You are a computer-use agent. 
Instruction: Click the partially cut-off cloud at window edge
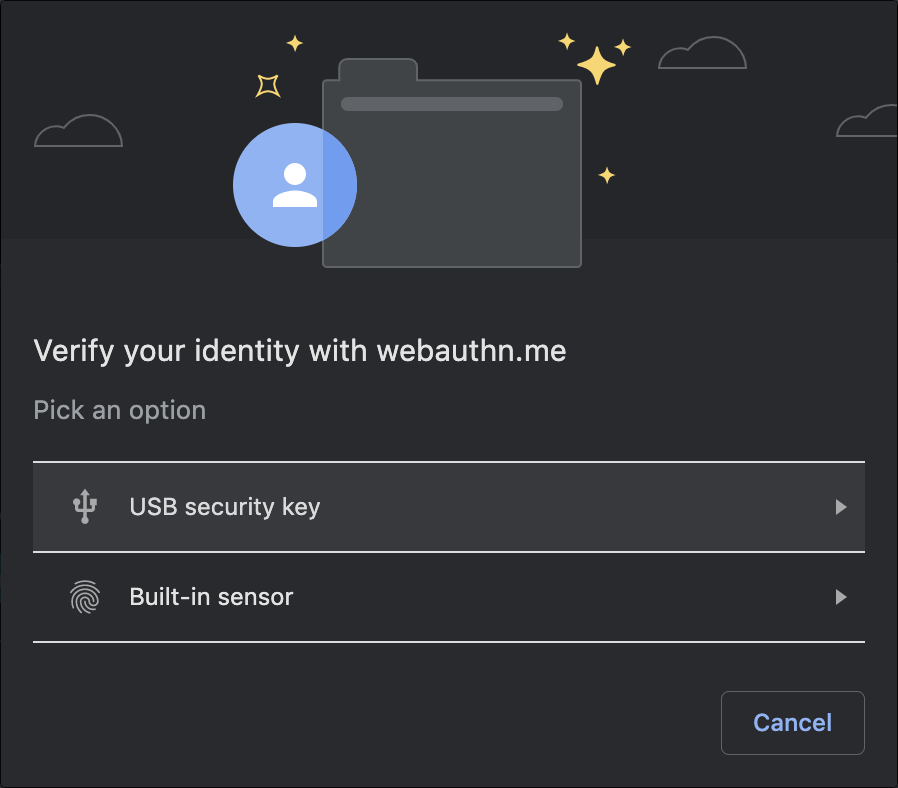click(867, 122)
